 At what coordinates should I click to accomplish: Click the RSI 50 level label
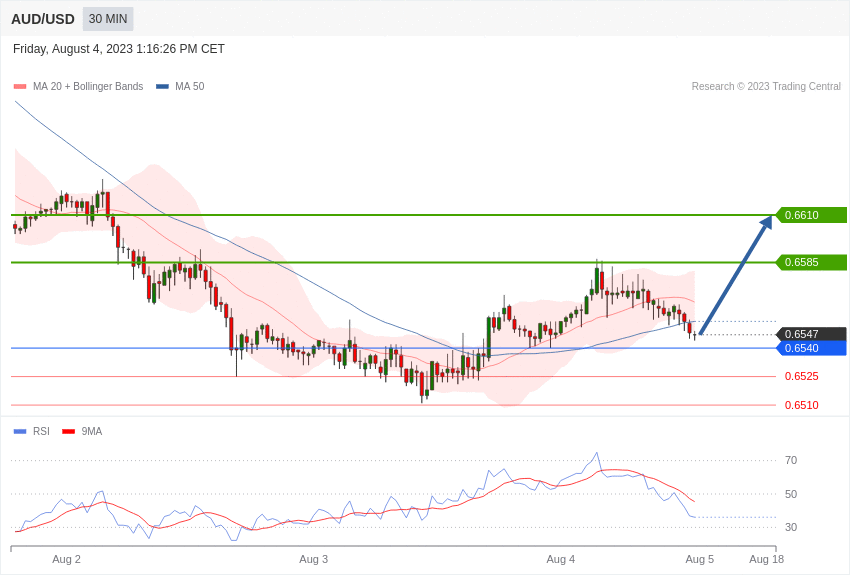tap(791, 494)
